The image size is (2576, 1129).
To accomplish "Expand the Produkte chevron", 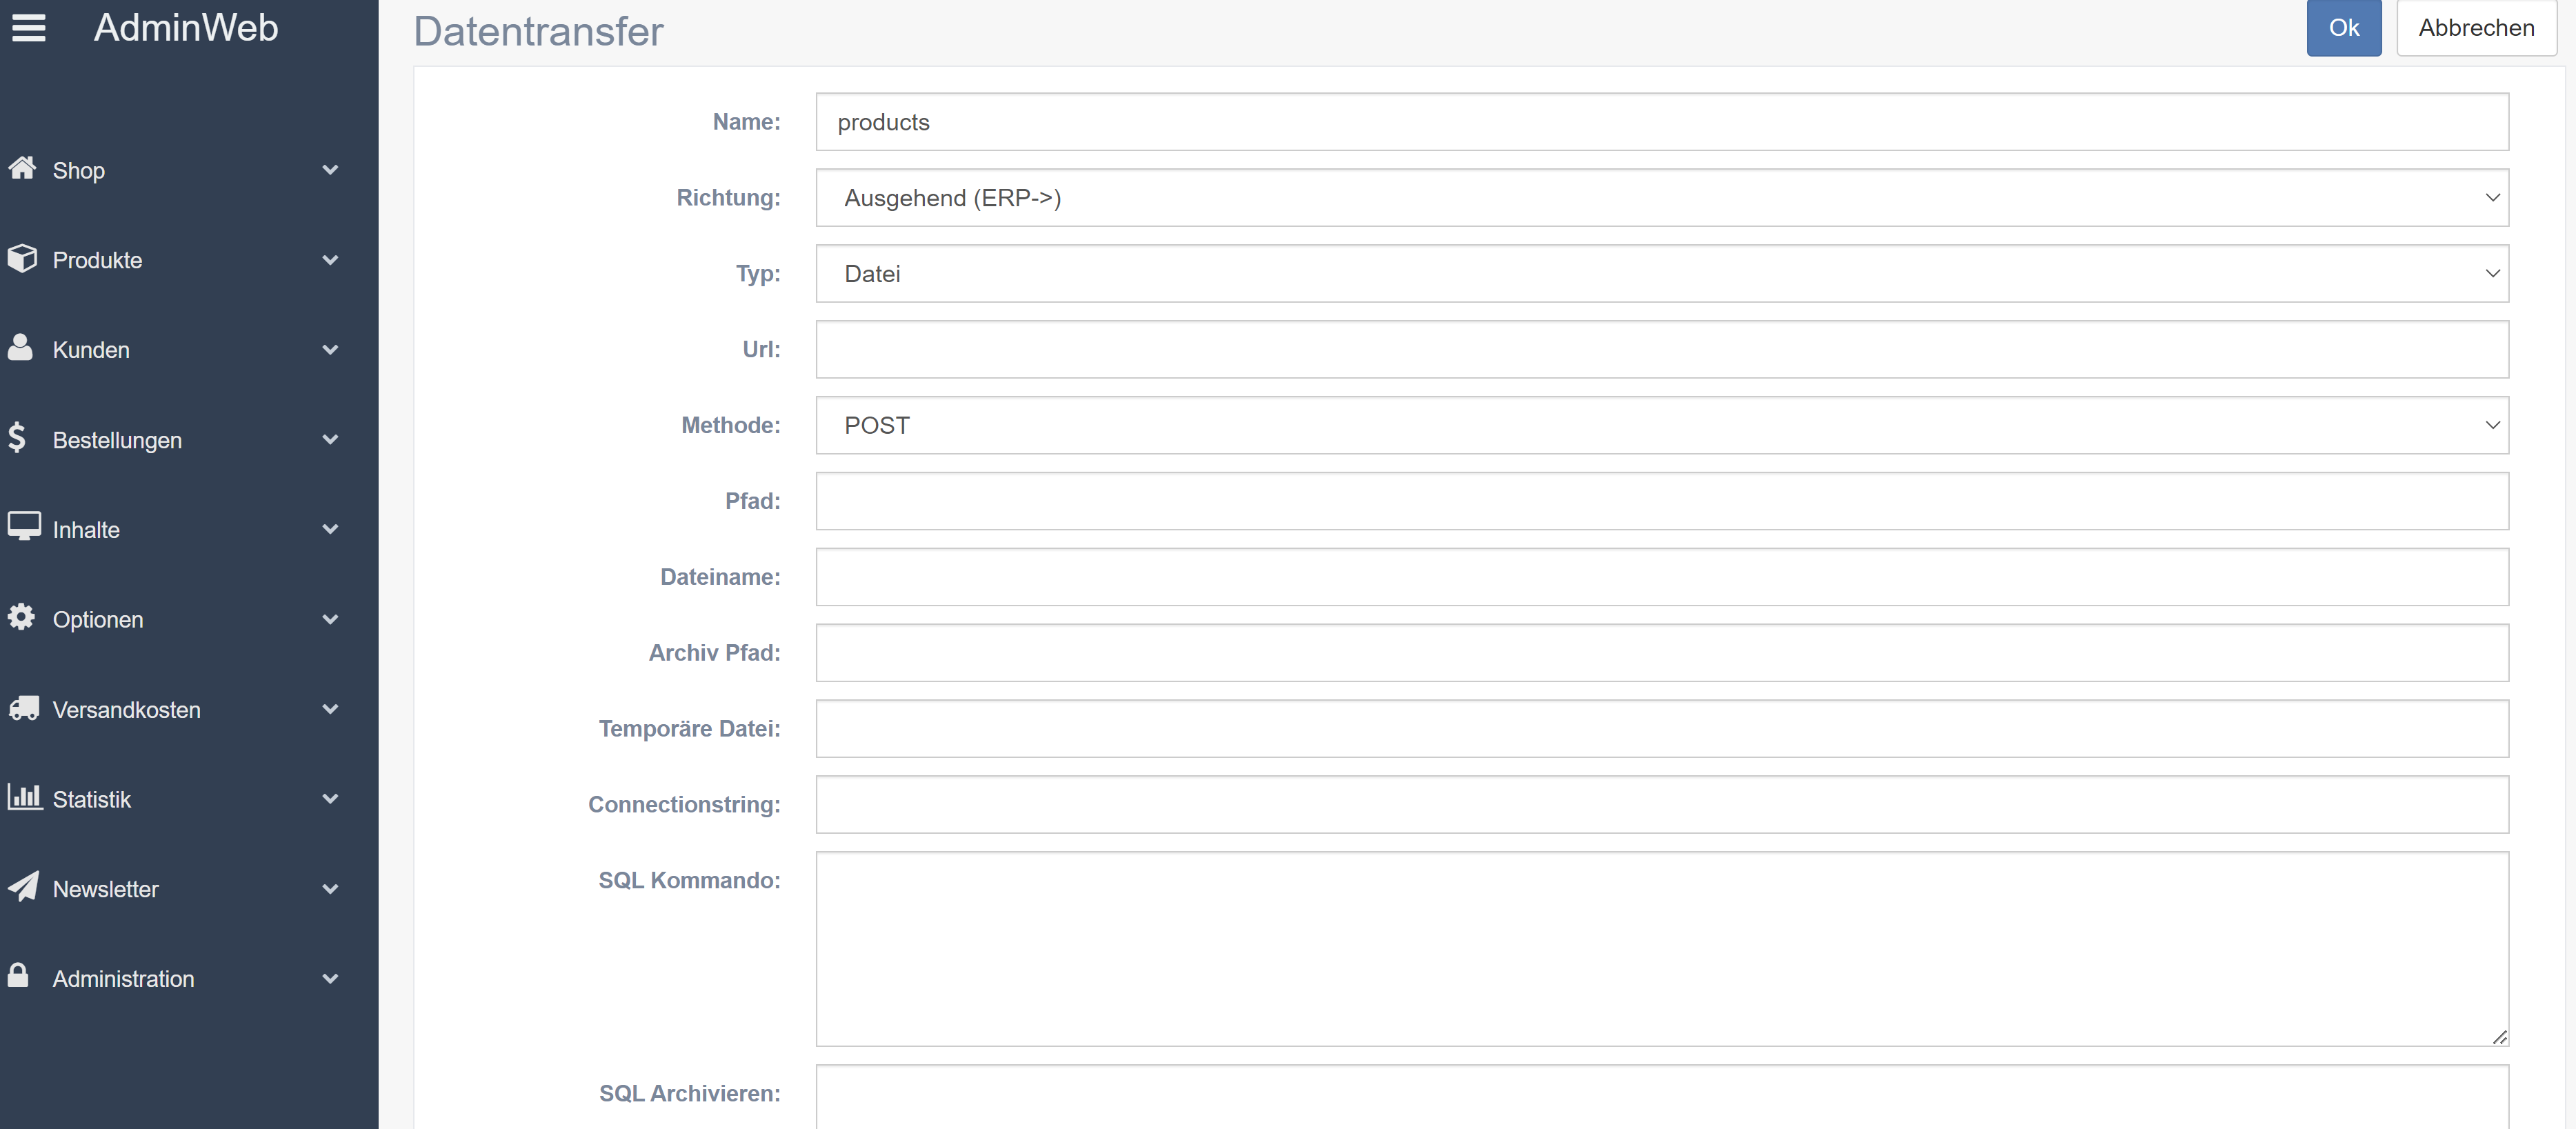I will [x=330, y=260].
